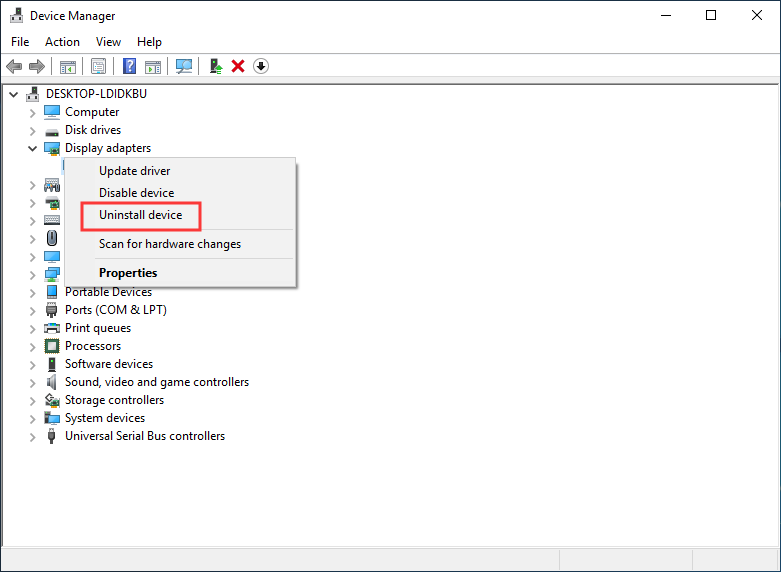Select Scan for hardware changes in context menu
The width and height of the screenshot is (781, 572).
pyautogui.click(x=180, y=244)
